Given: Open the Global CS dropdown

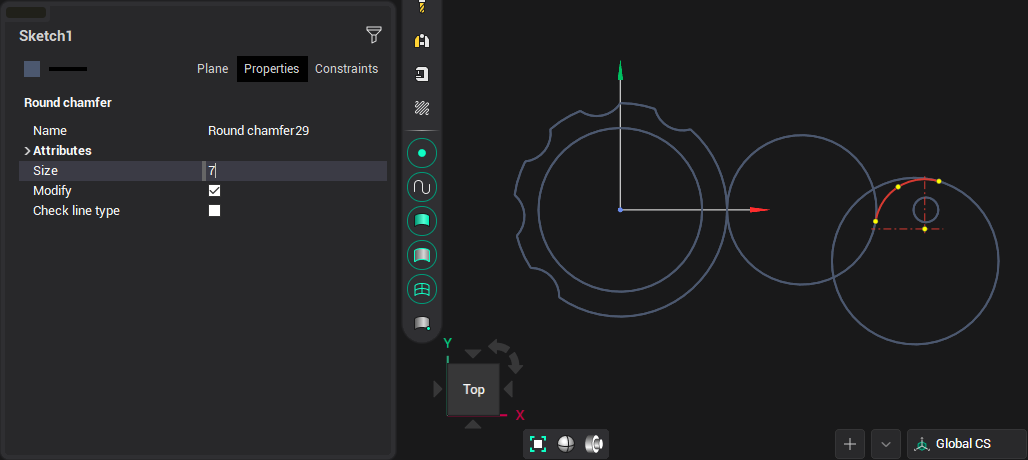Looking at the screenshot, I should pos(965,444).
